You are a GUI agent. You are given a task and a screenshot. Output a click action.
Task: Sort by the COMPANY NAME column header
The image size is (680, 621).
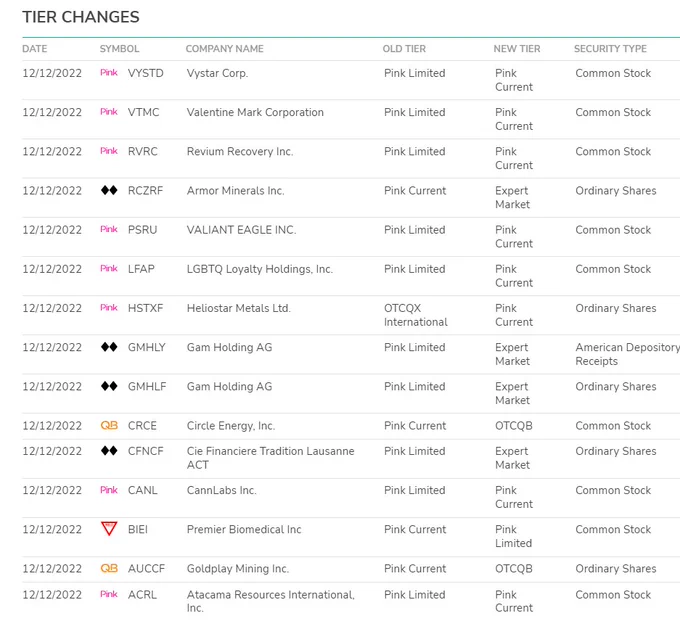(225, 49)
